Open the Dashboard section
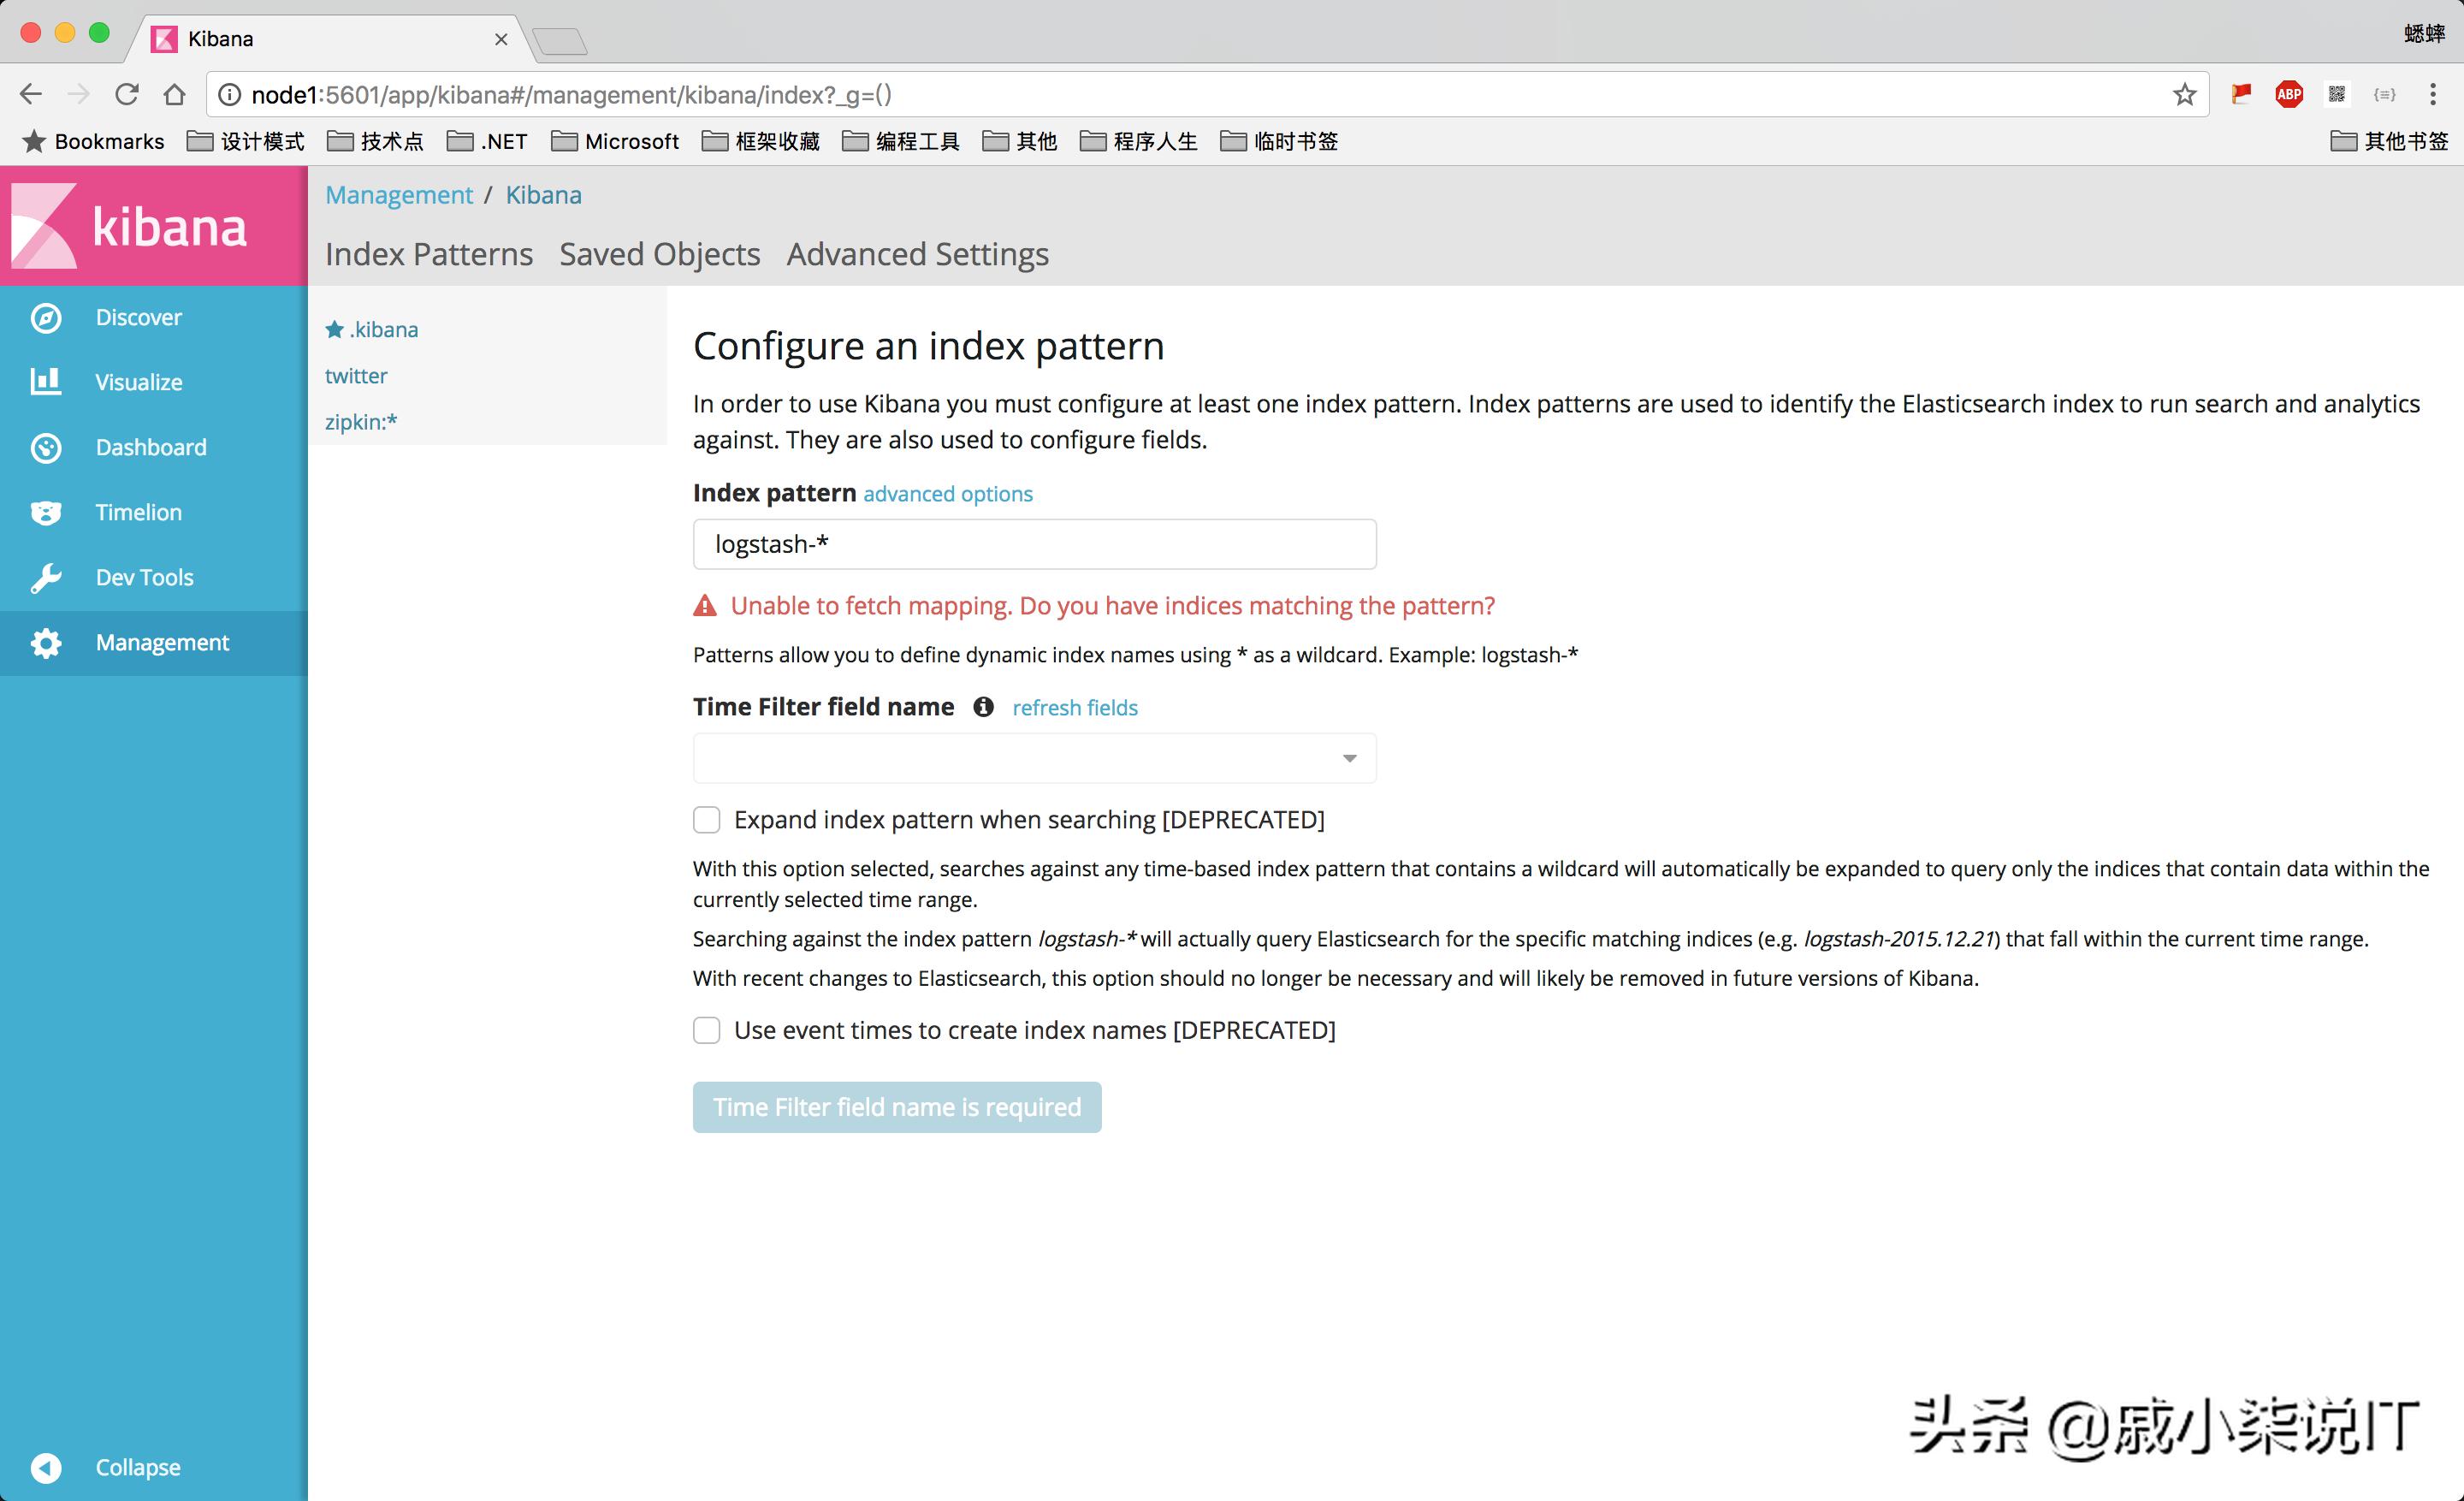The image size is (2464, 1501). (x=150, y=447)
